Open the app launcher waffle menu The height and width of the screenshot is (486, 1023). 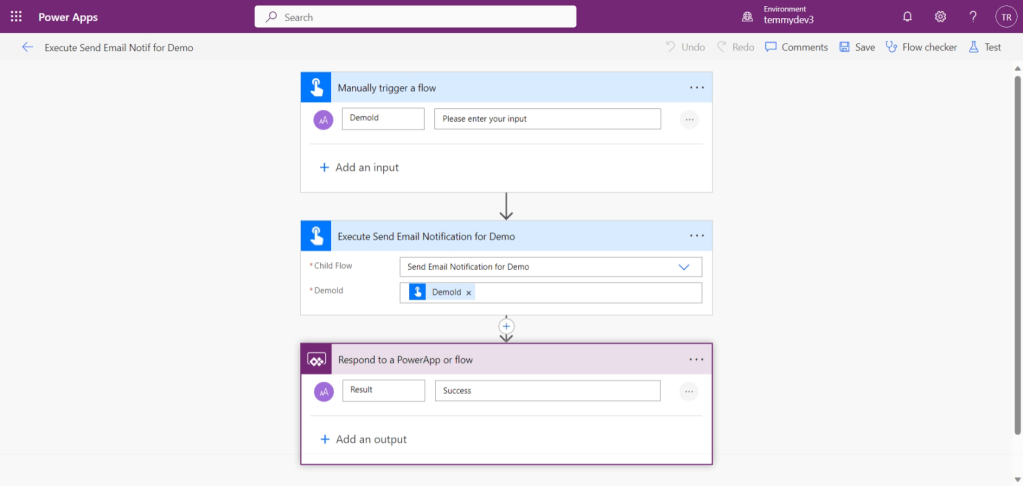(x=16, y=17)
